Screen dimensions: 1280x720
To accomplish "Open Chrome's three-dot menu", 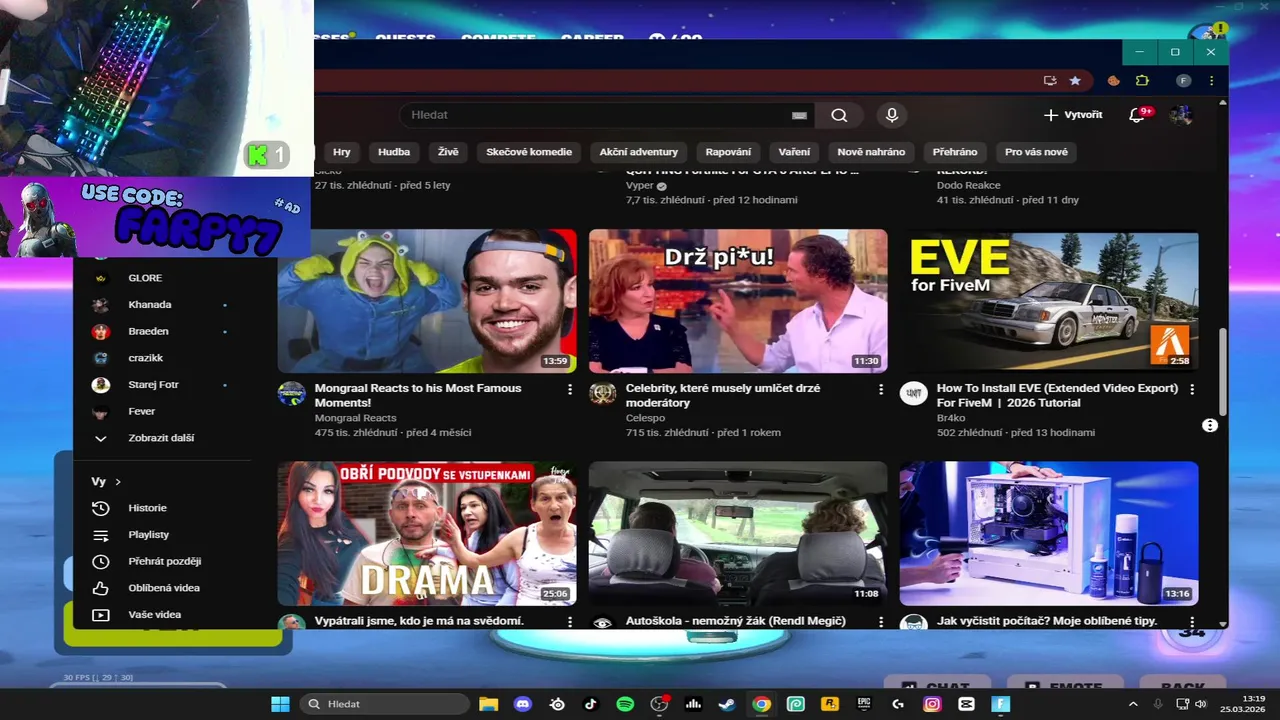I will click(1211, 80).
